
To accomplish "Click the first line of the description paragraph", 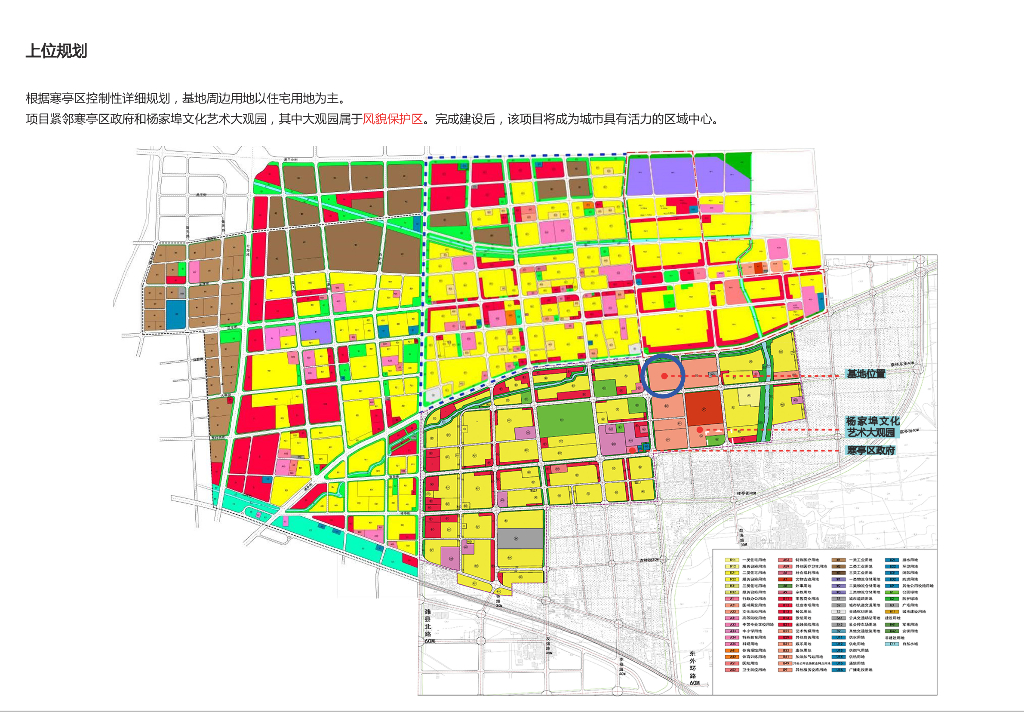I will [185, 99].
